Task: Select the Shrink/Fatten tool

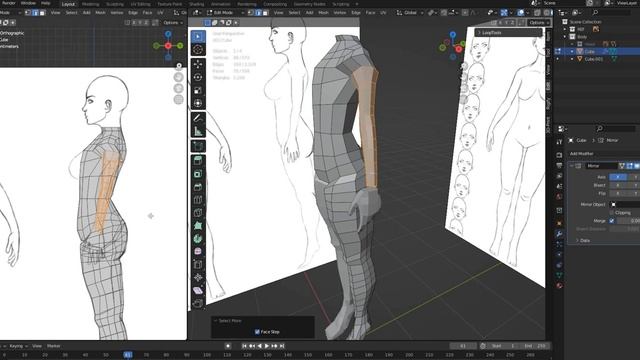Action: pos(198,277)
